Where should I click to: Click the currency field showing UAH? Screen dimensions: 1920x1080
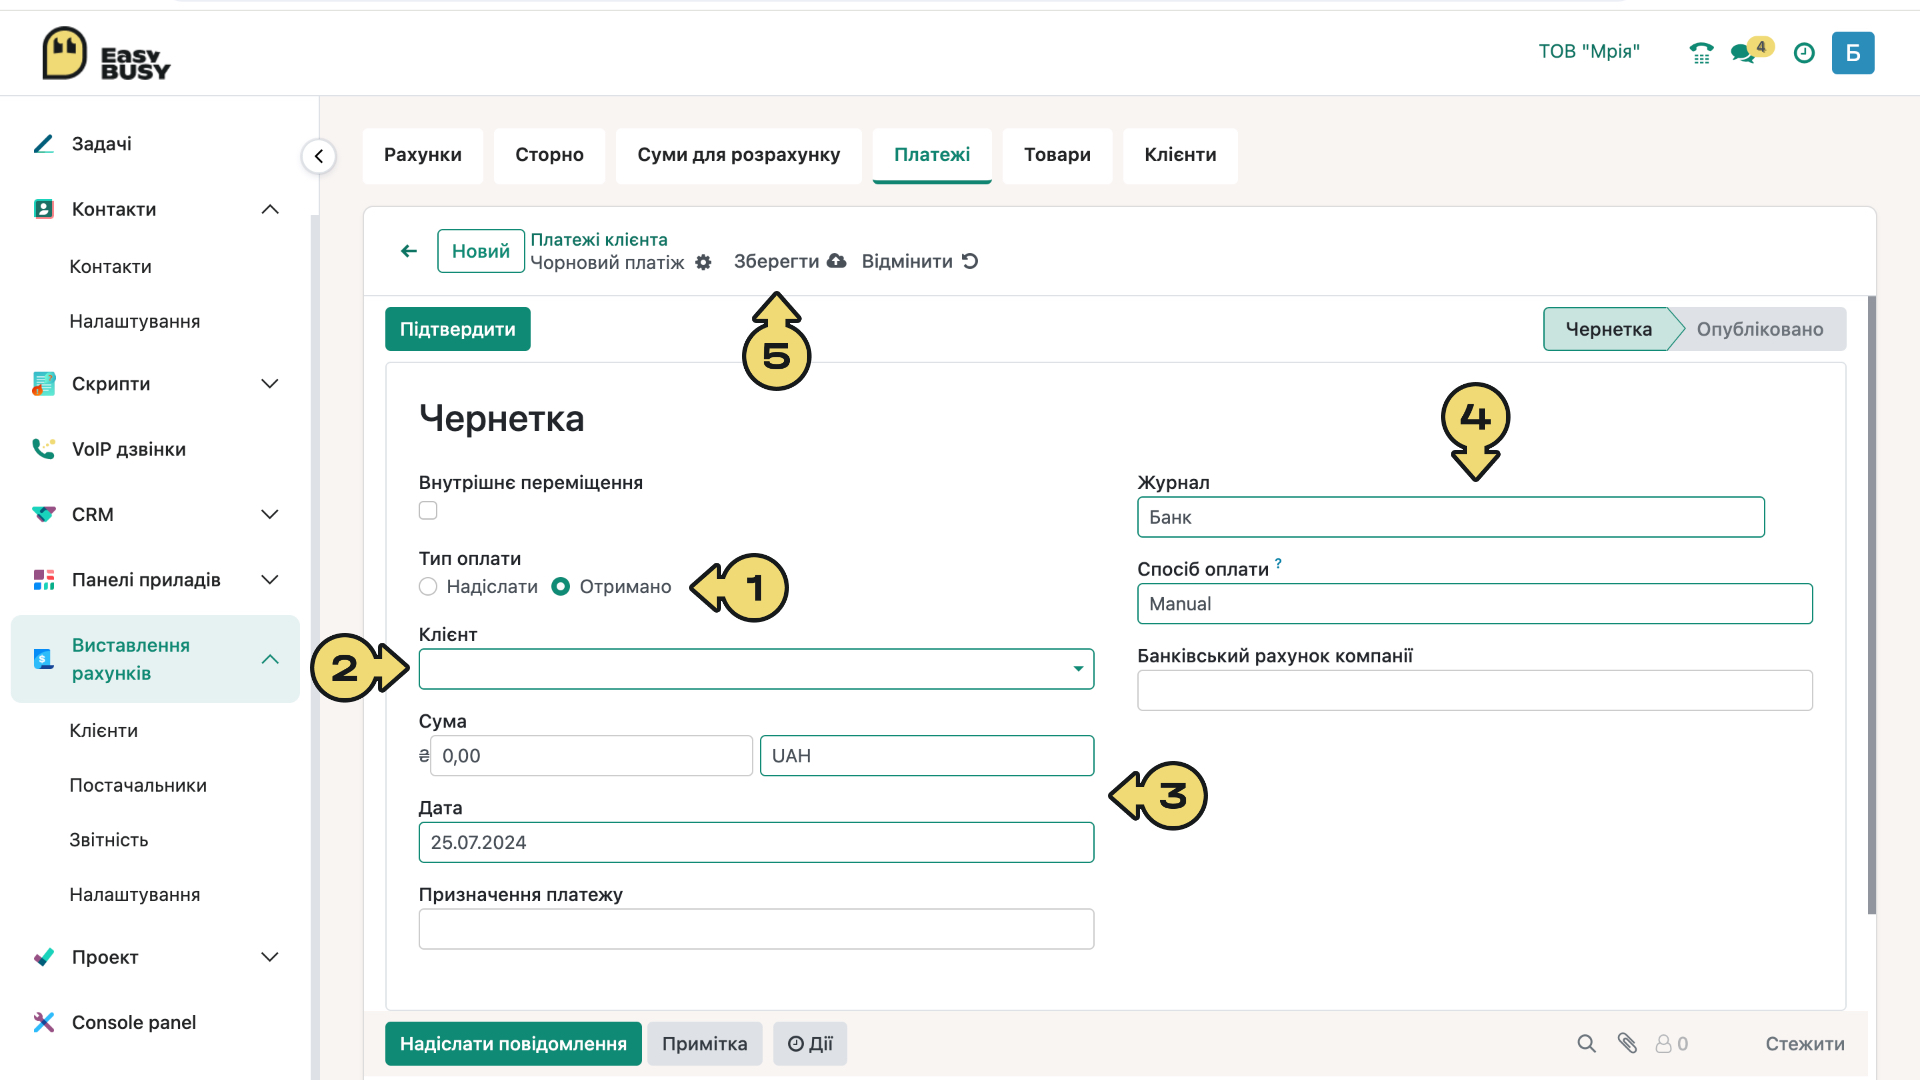927,756
